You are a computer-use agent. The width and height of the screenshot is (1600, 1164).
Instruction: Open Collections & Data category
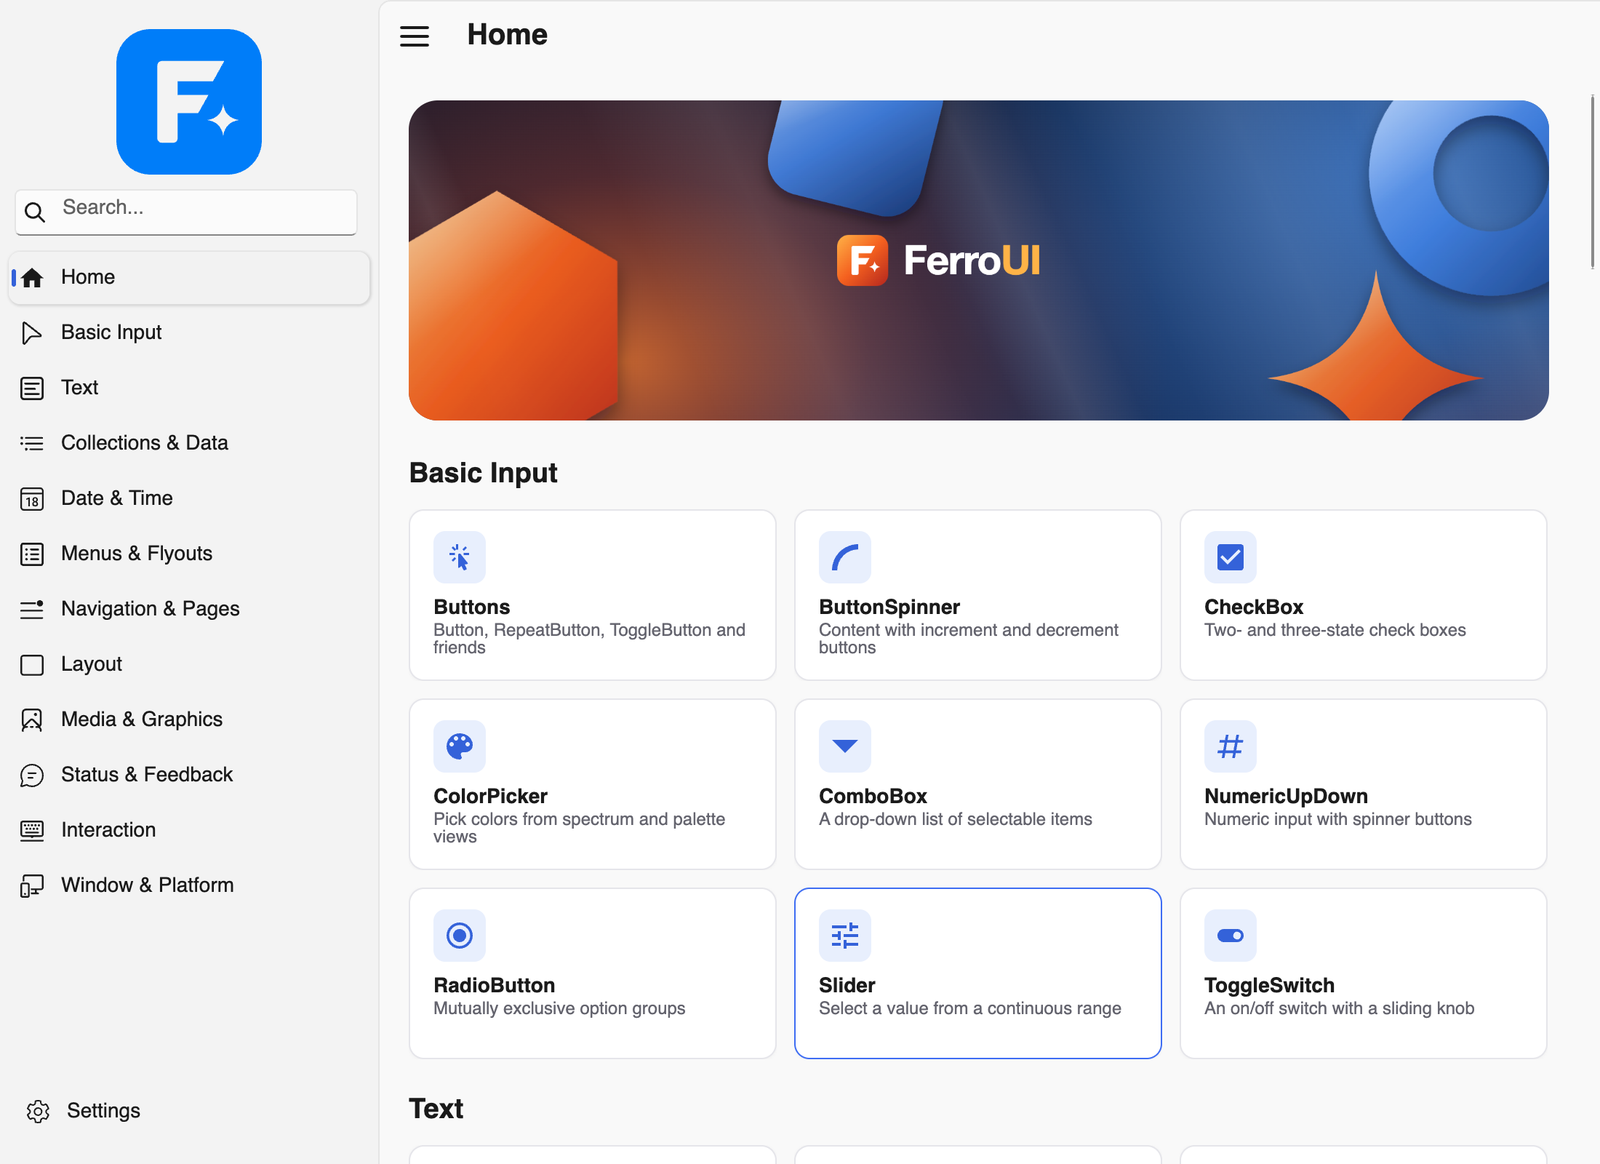coord(189,443)
